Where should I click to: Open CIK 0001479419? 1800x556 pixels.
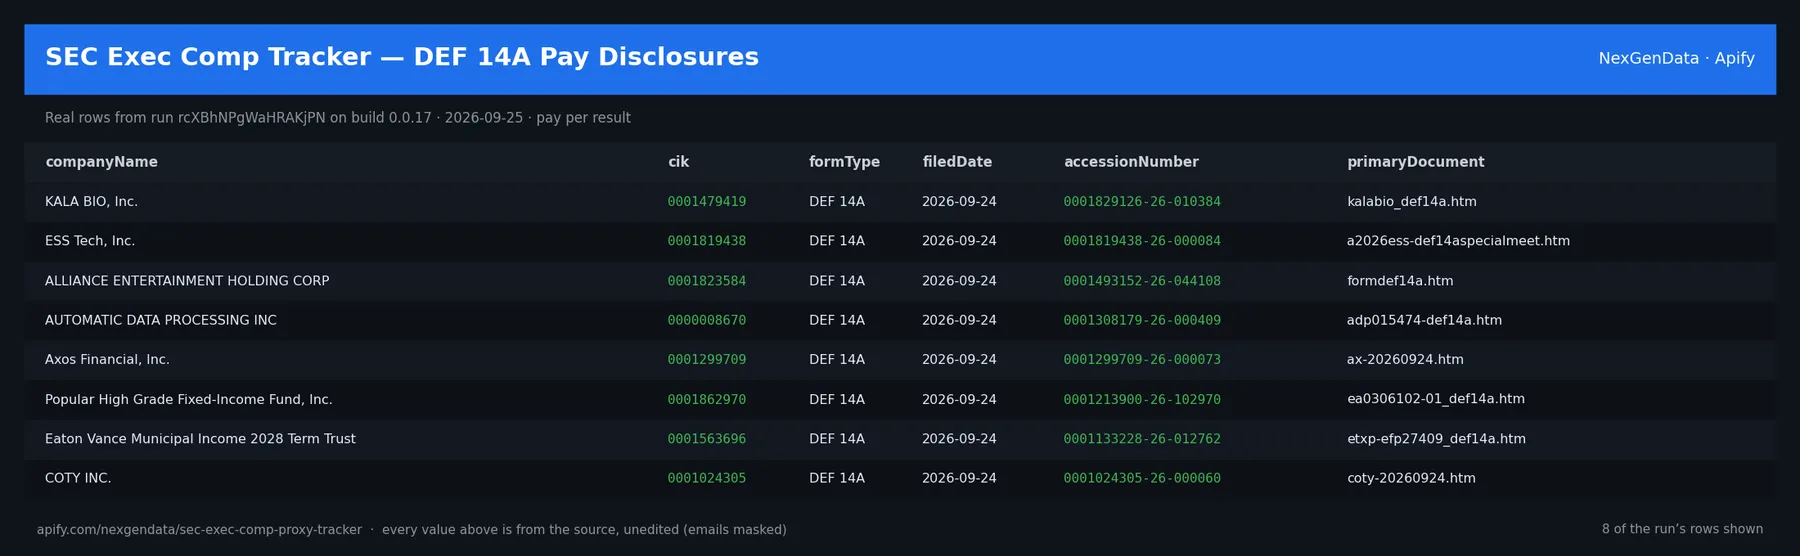click(x=707, y=202)
